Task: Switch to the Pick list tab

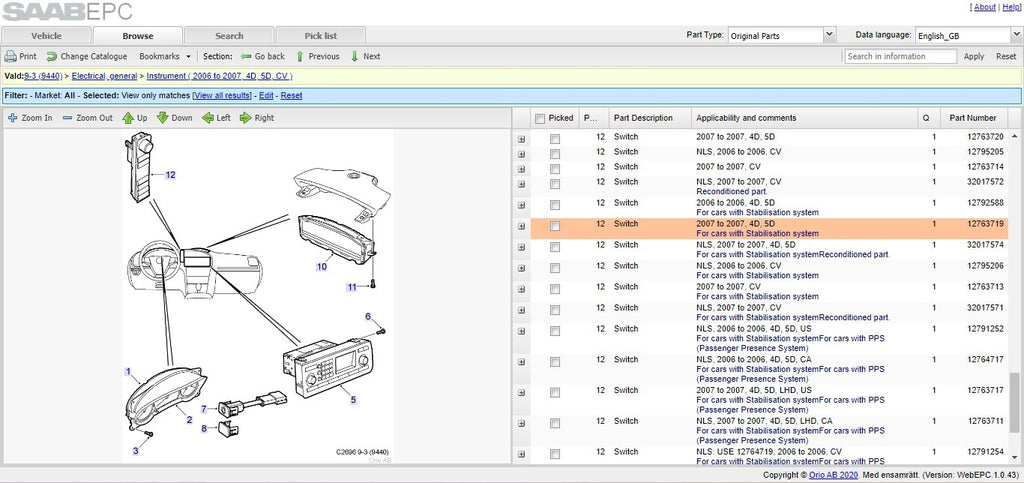Action: pos(321,36)
